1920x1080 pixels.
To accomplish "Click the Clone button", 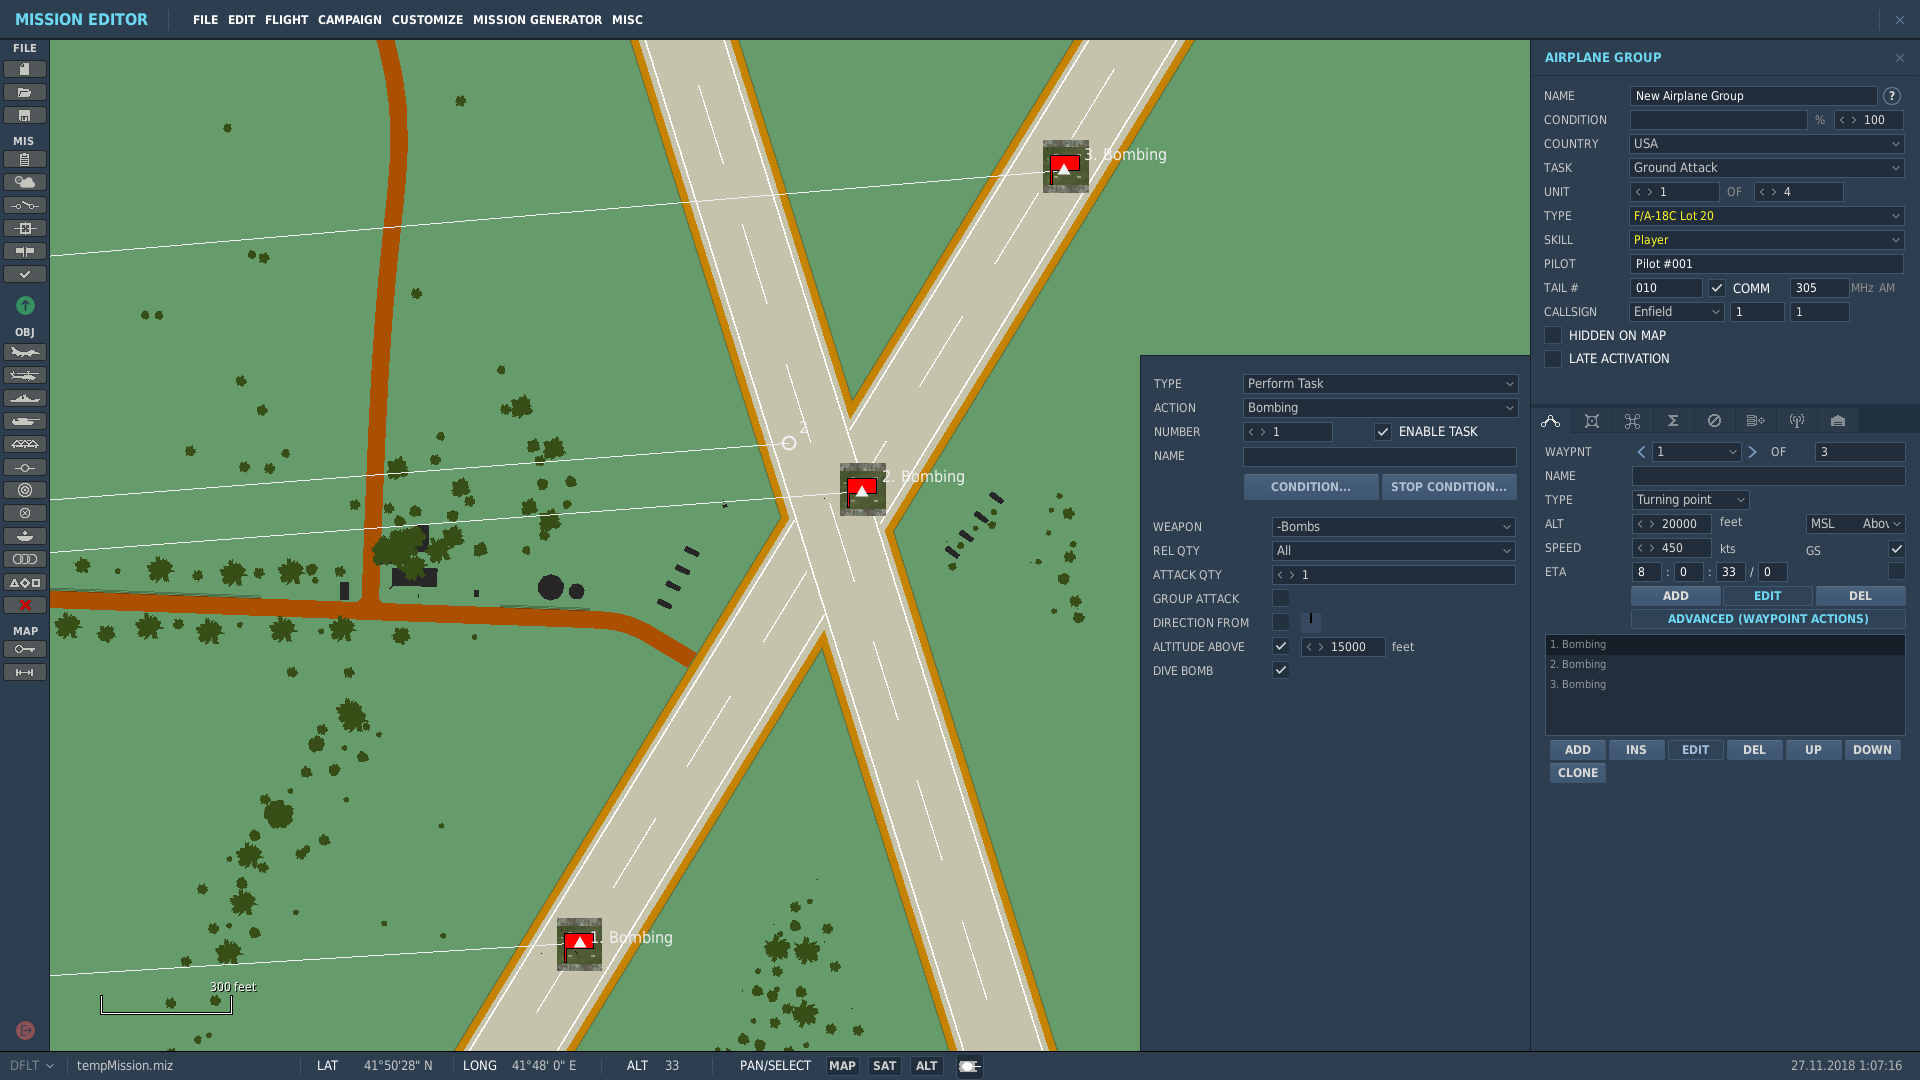I will (1578, 773).
